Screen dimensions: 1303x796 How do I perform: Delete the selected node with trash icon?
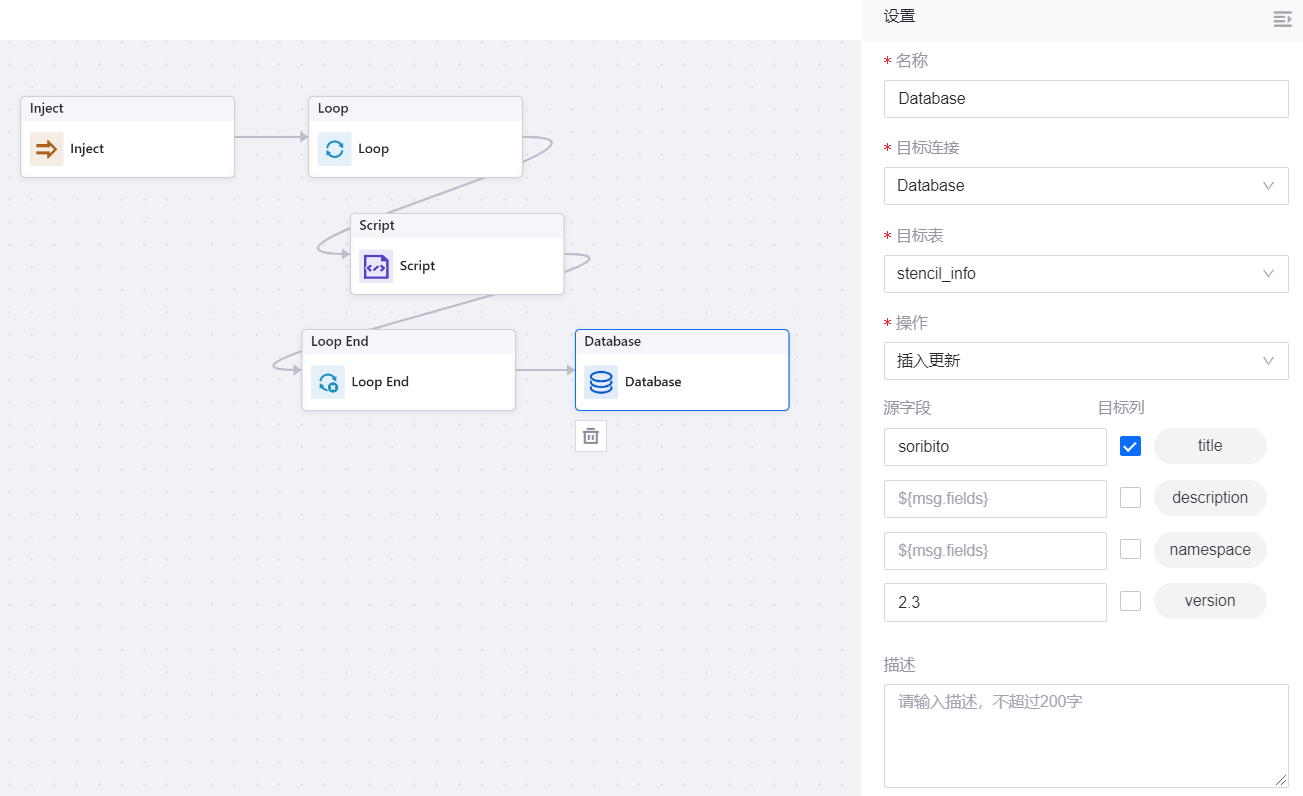(591, 436)
